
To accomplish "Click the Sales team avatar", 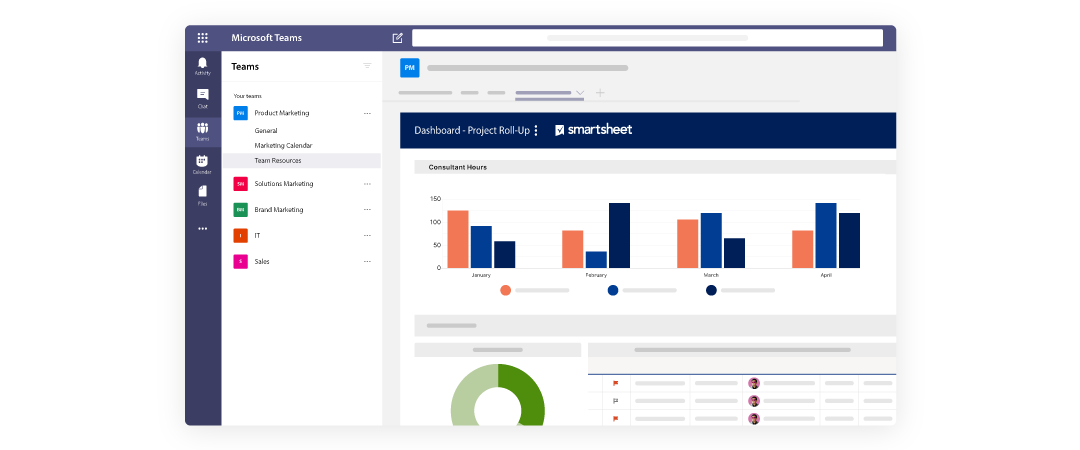I will pyautogui.click(x=240, y=262).
